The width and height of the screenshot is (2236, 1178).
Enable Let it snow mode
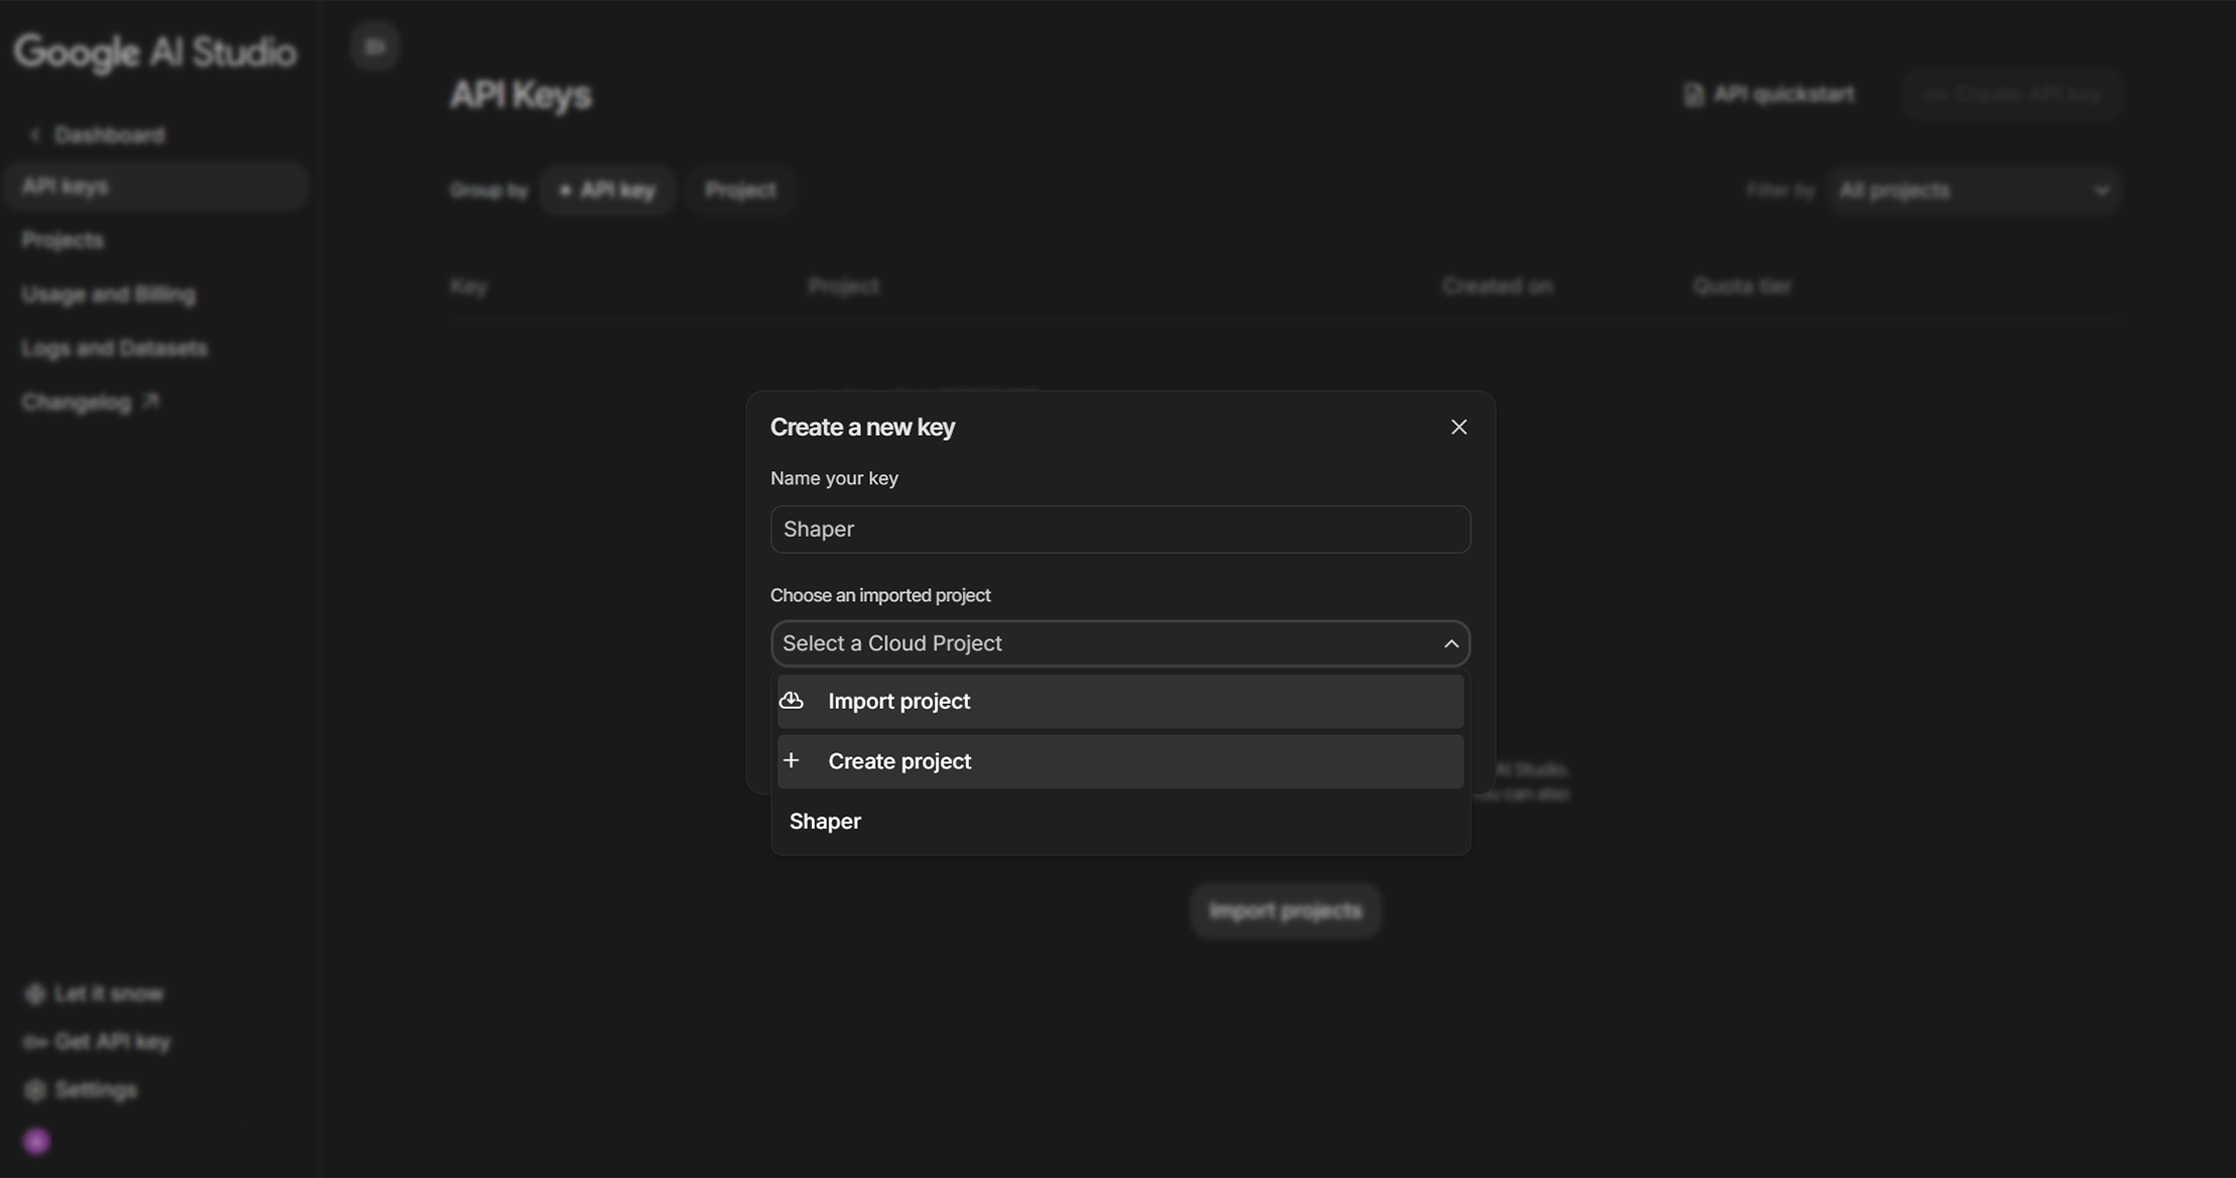(x=108, y=993)
